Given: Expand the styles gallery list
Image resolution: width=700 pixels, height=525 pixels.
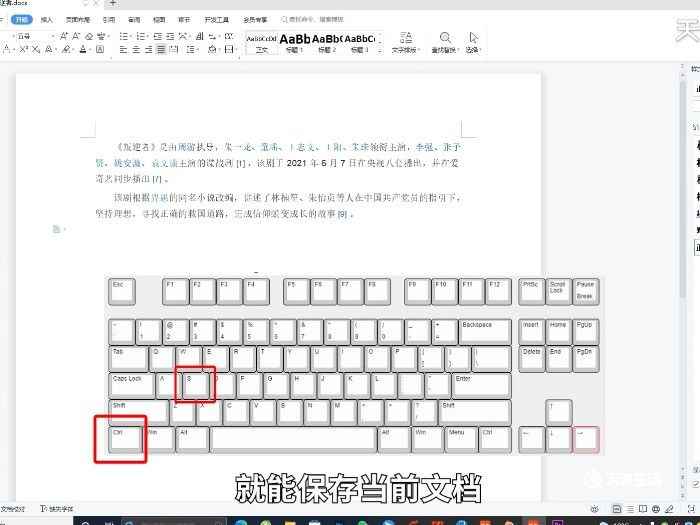Looking at the screenshot, I should [x=380, y=50].
